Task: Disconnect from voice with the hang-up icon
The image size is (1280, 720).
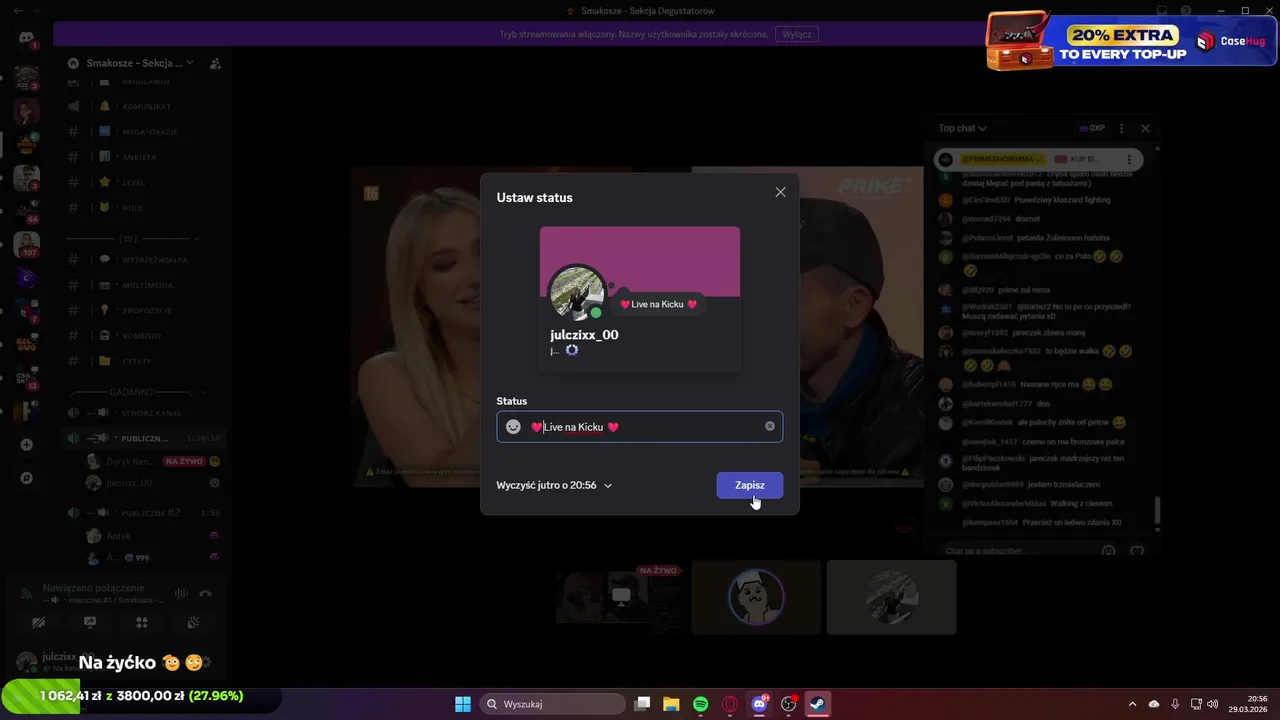Action: coord(205,593)
